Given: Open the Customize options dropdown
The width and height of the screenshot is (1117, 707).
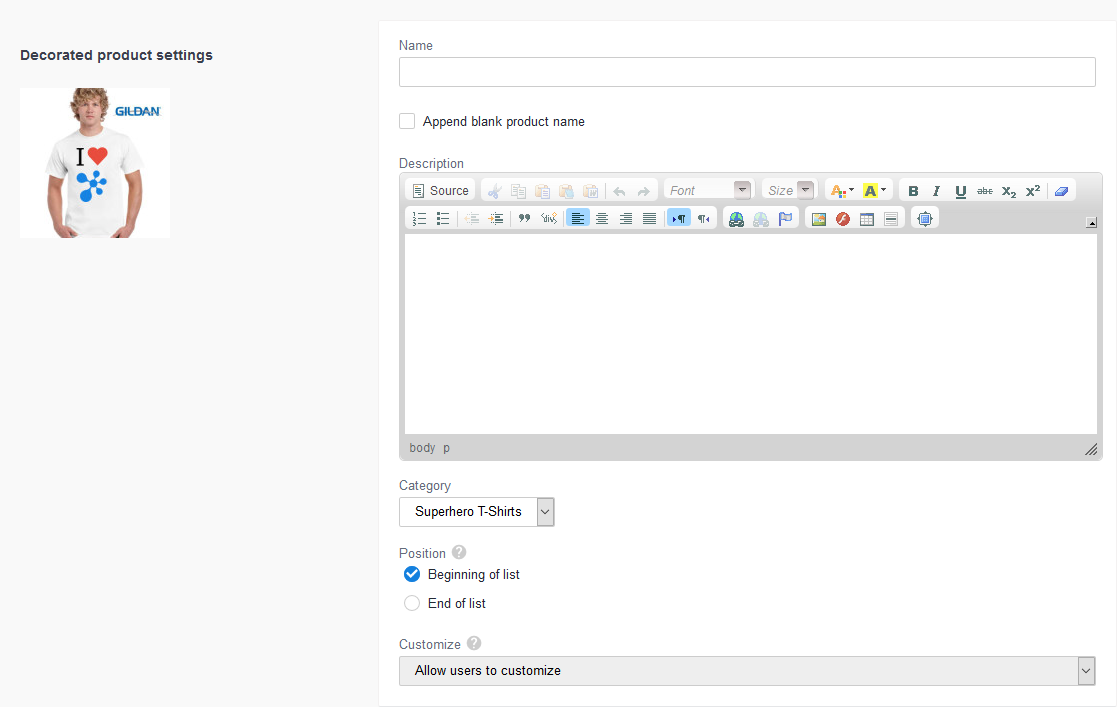Looking at the screenshot, I should click(1086, 671).
